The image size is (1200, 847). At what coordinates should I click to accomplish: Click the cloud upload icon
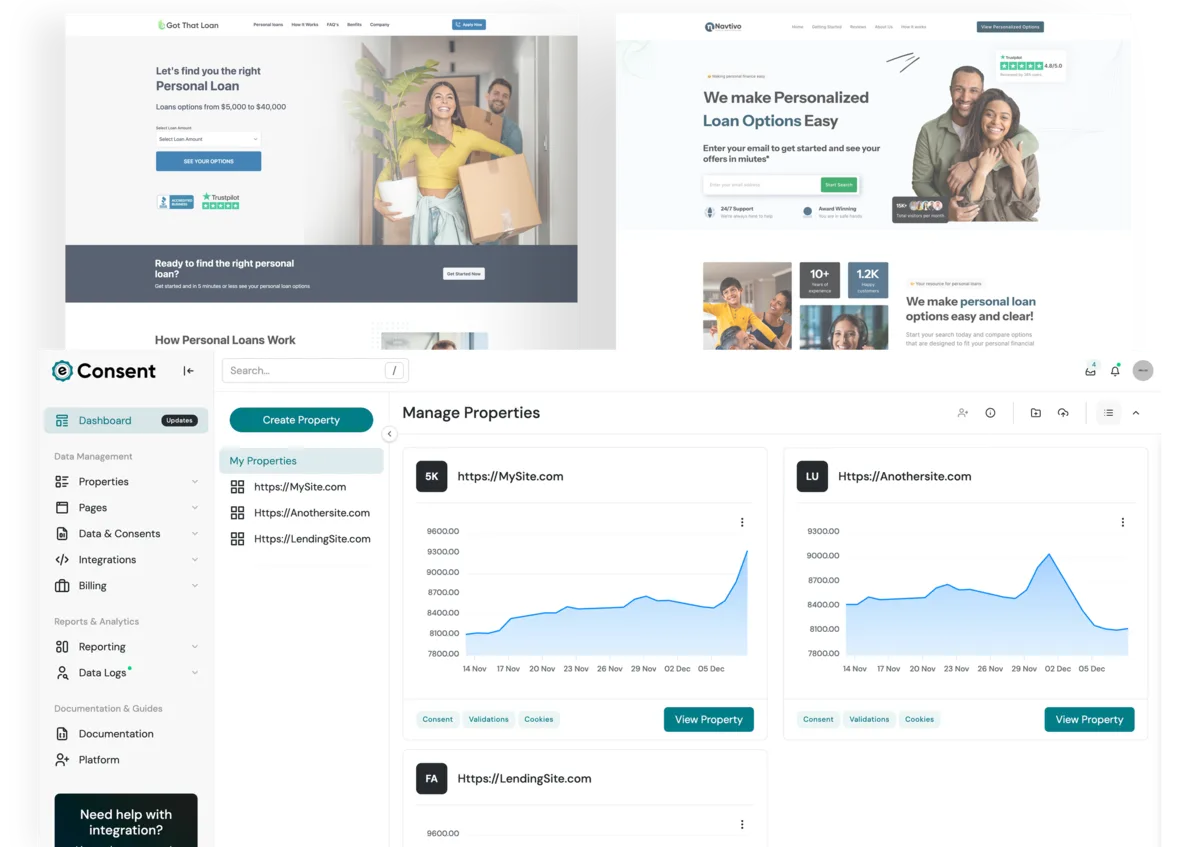click(1063, 413)
